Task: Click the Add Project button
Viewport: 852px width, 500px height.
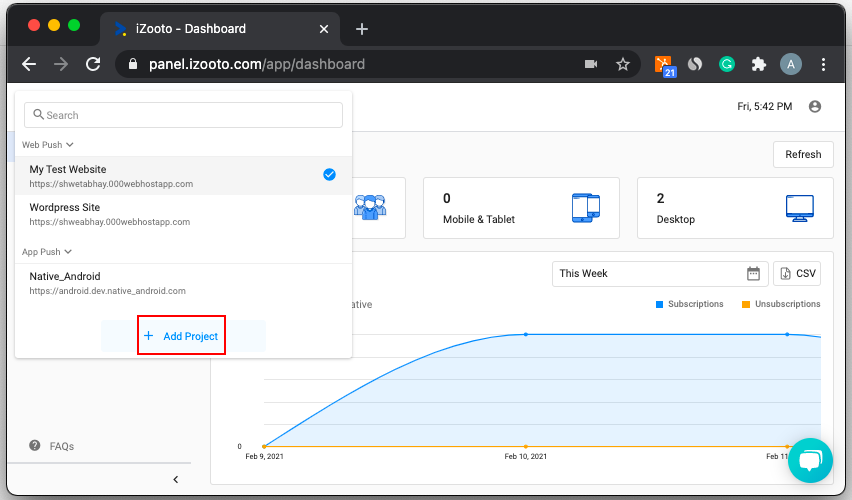Action: tap(183, 336)
